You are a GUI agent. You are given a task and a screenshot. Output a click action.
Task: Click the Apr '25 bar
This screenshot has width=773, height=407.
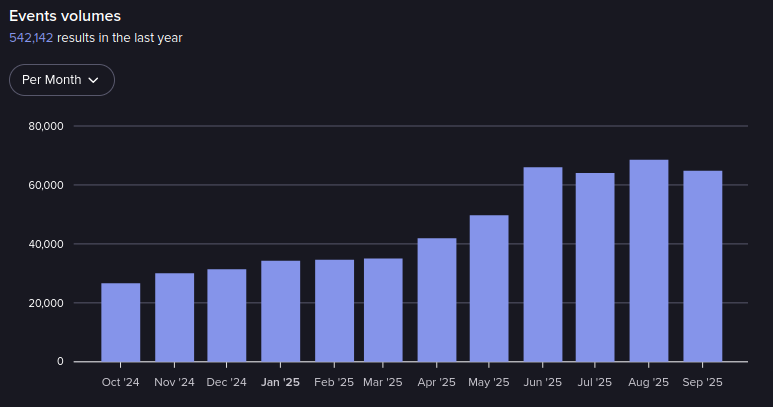(x=437, y=300)
